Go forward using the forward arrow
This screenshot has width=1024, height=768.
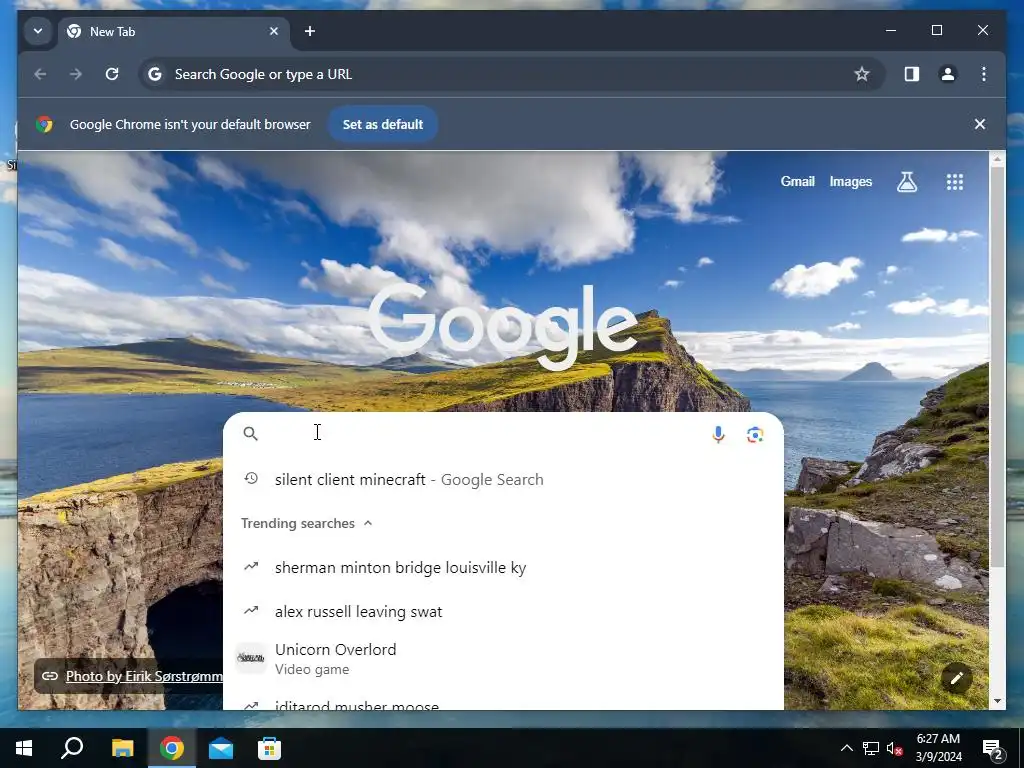point(76,74)
